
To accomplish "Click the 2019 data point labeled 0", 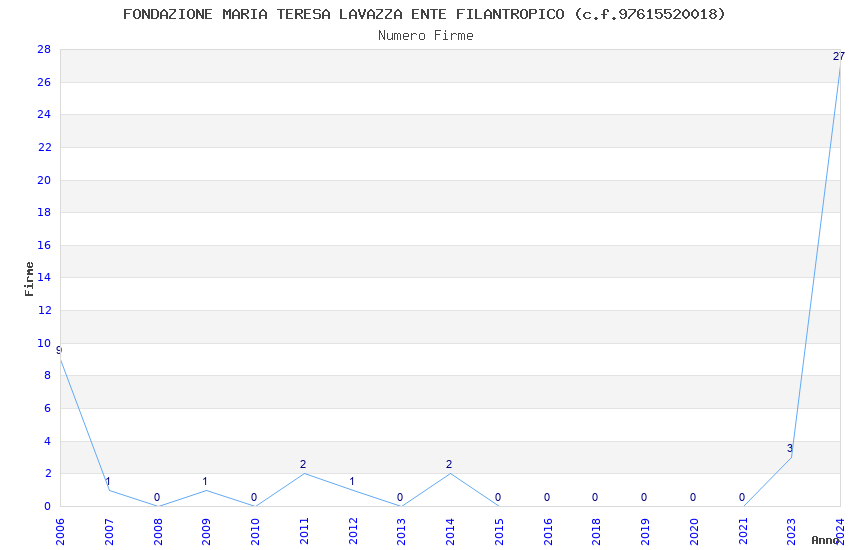I will tap(644, 506).
